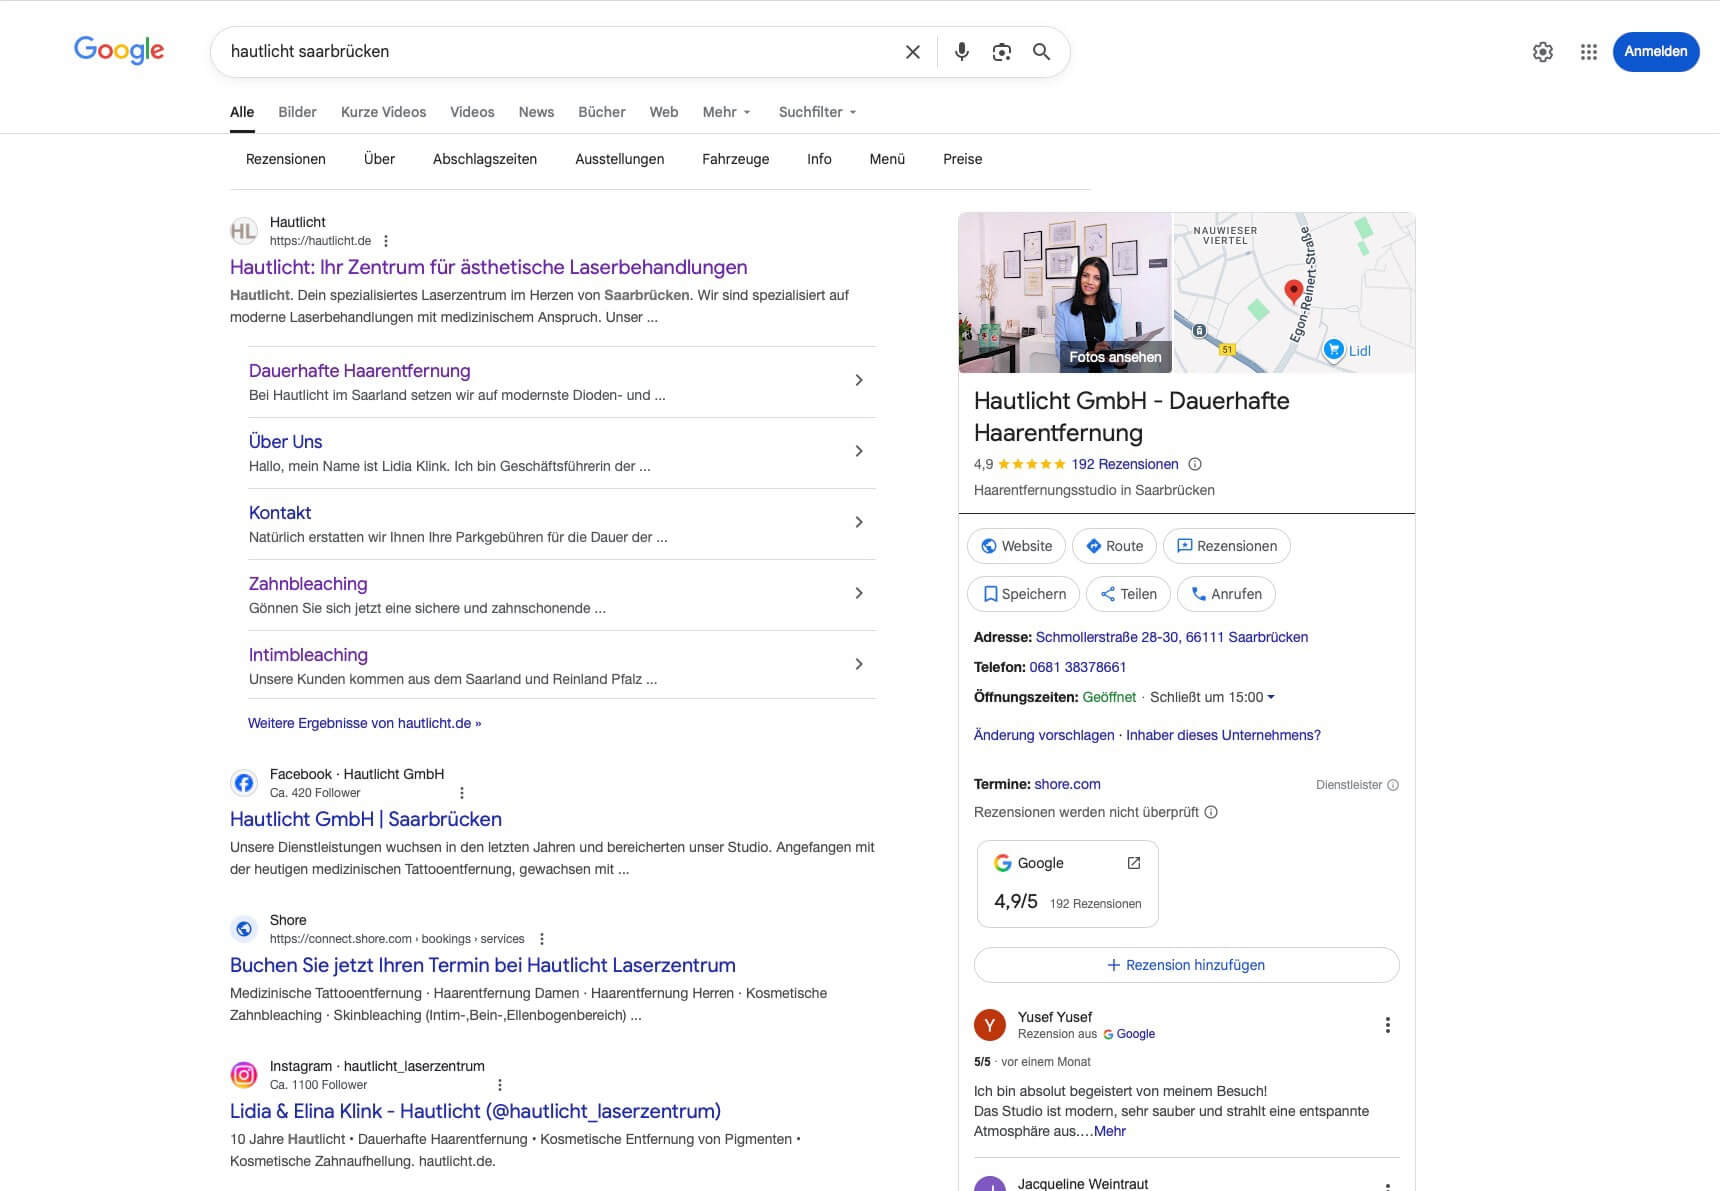1720x1191 pixels.
Task: Click the magnifying glass search icon
Action: [1041, 52]
